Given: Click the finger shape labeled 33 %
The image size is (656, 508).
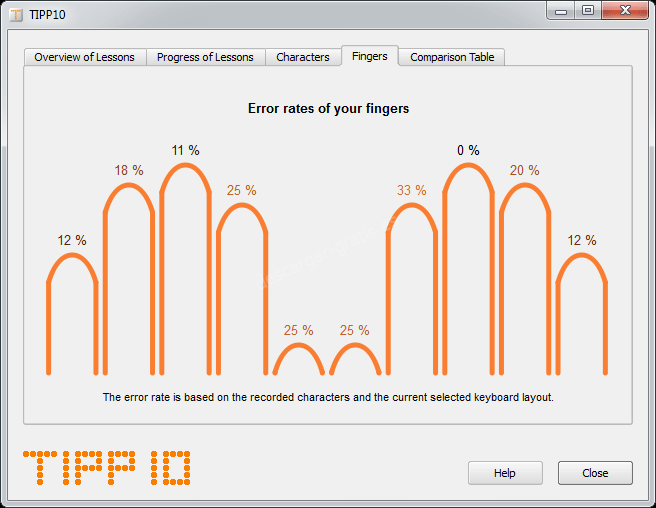Looking at the screenshot, I should coord(411,290).
